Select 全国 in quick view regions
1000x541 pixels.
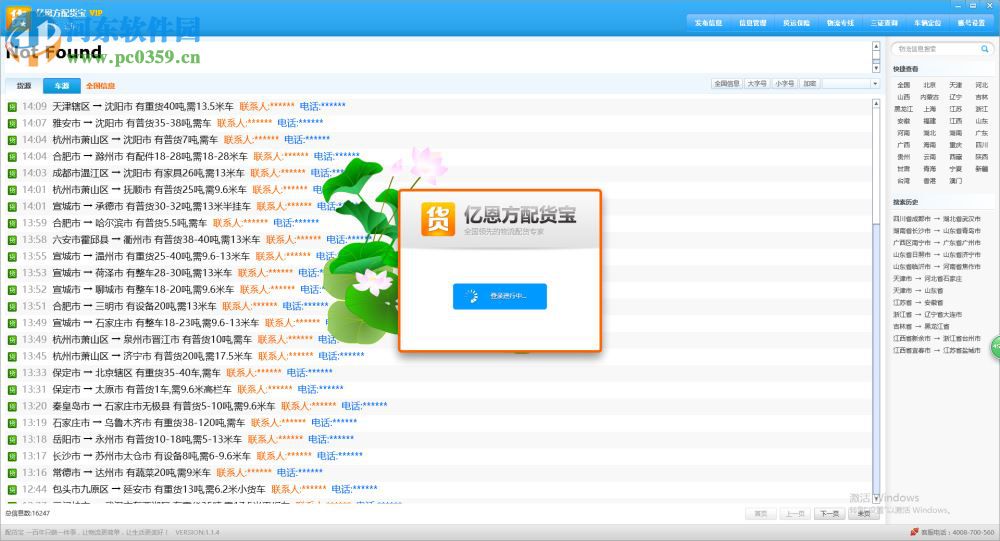coord(904,85)
